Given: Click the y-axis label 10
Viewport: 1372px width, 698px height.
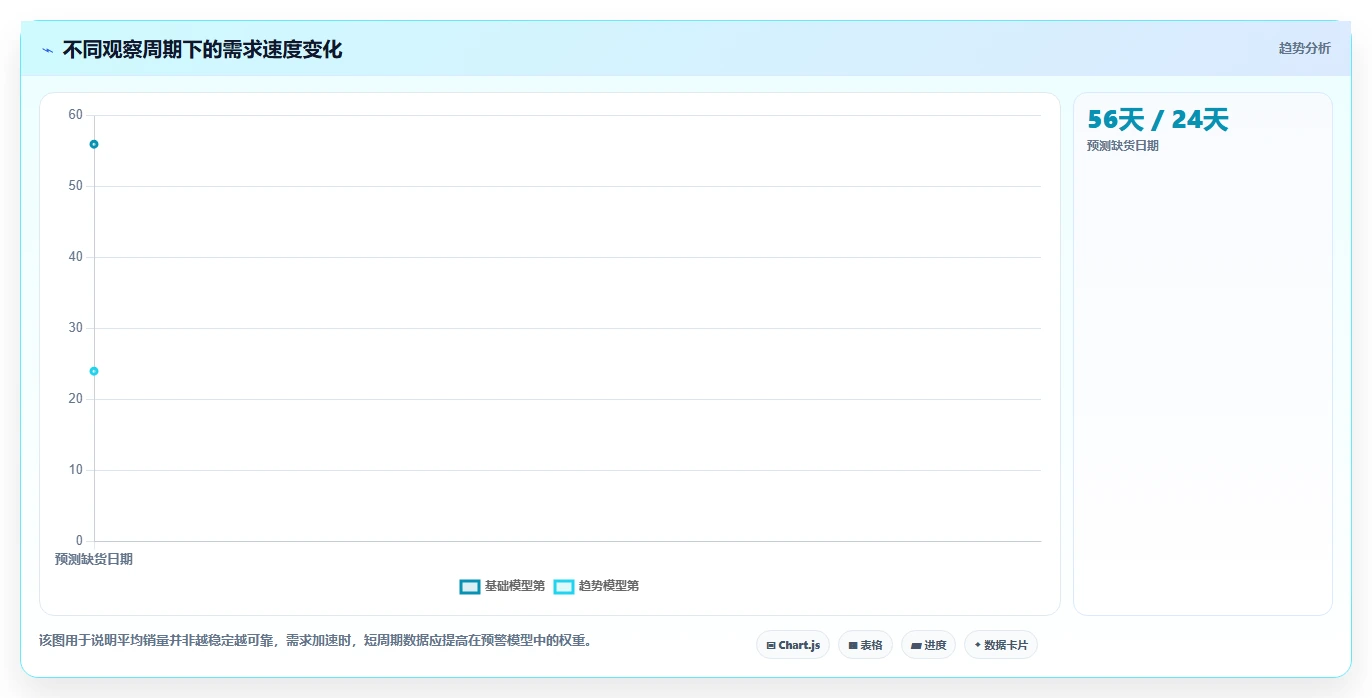Looking at the screenshot, I should (76, 470).
